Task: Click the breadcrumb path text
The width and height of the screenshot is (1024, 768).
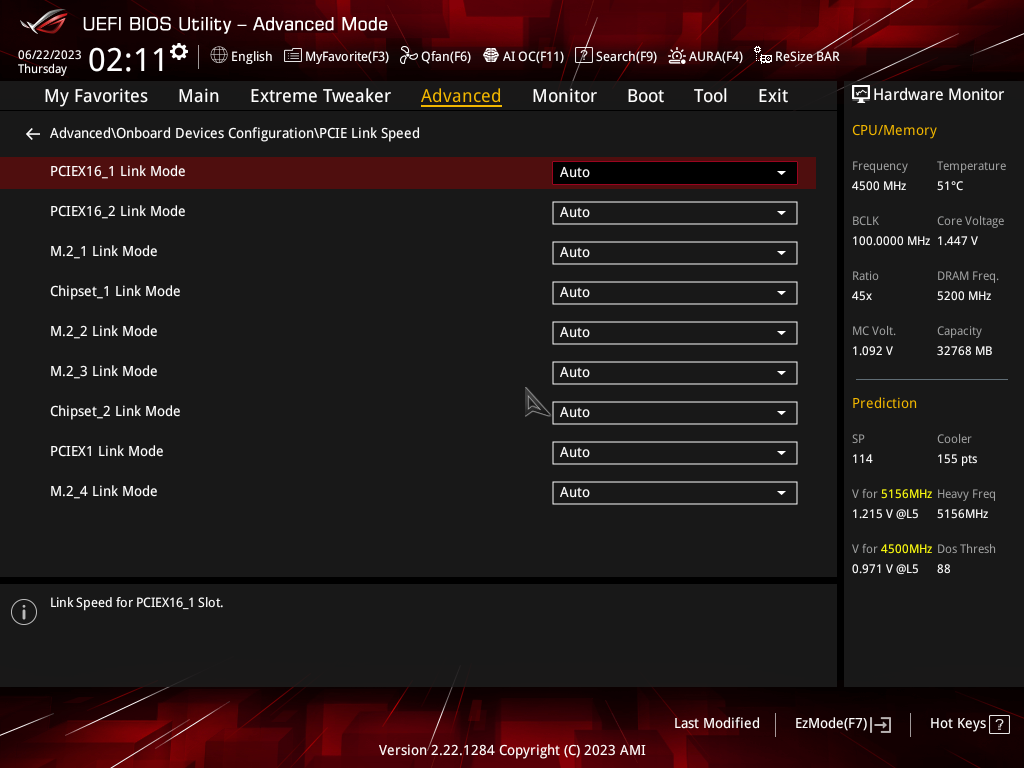Action: (234, 133)
